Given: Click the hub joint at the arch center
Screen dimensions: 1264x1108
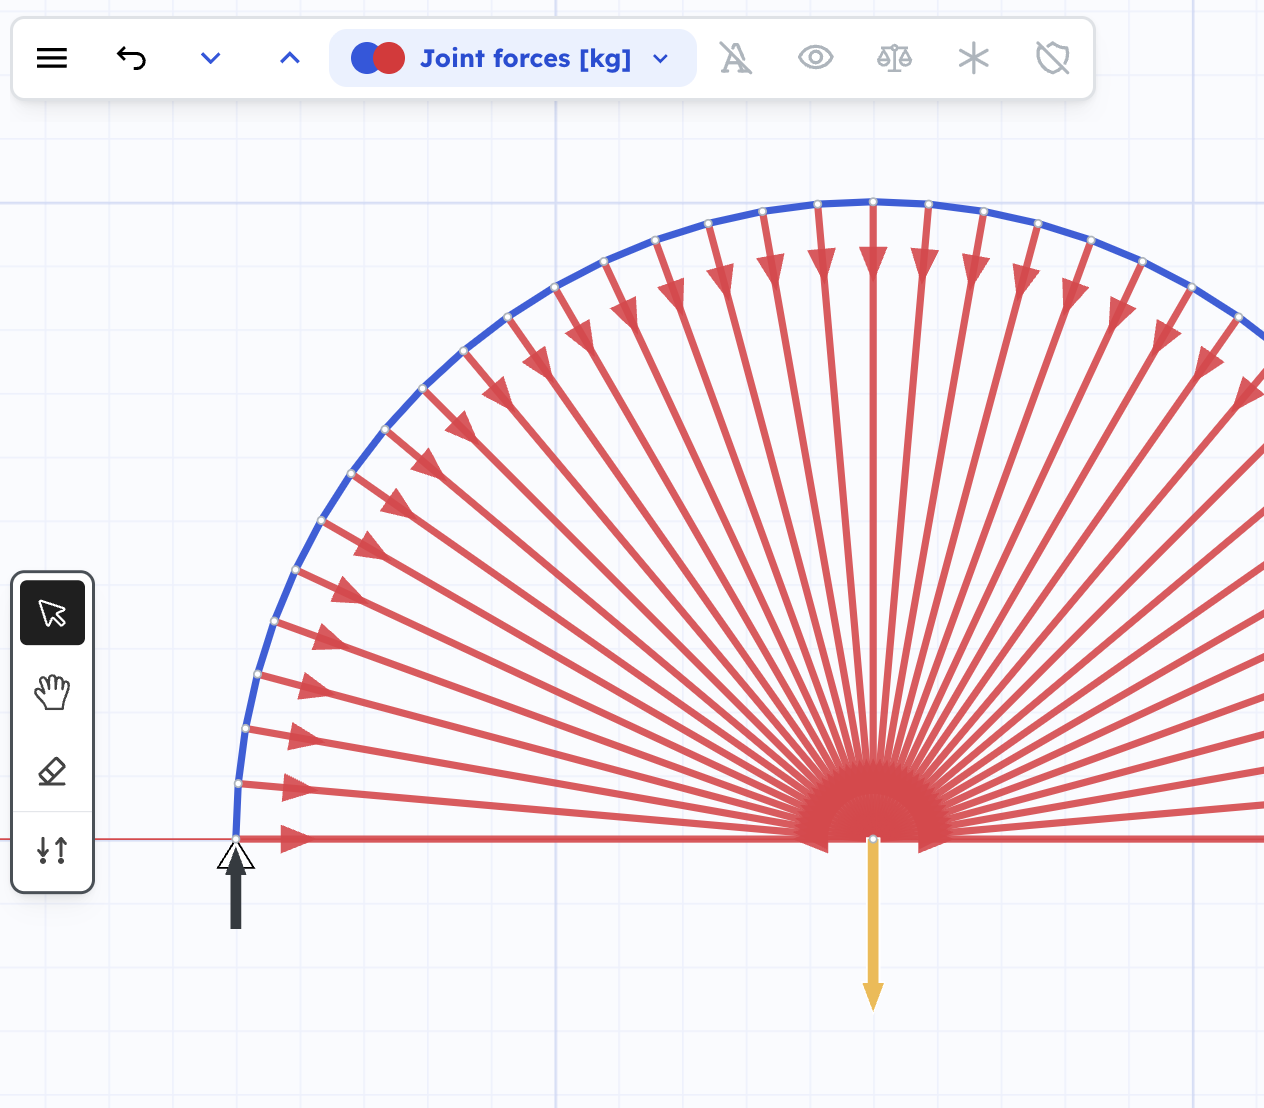Looking at the screenshot, I should point(873,838).
